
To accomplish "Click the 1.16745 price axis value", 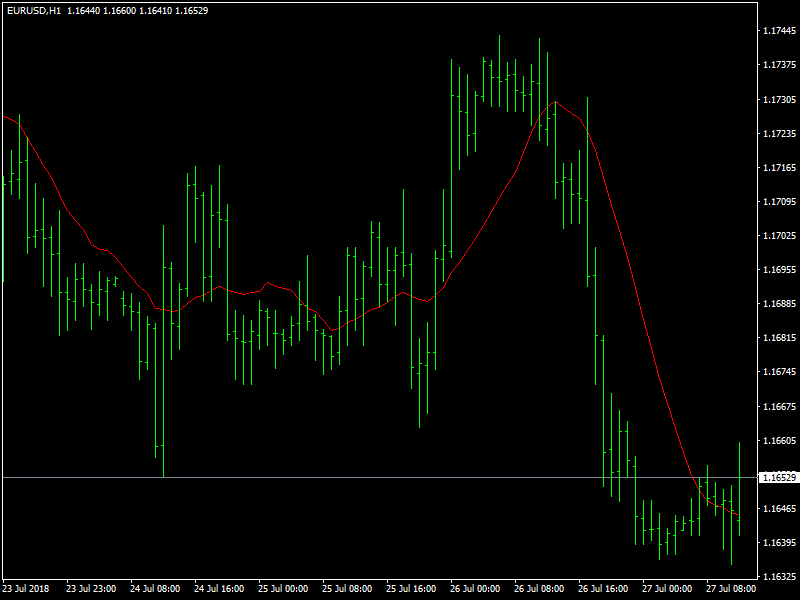I will click(779, 372).
